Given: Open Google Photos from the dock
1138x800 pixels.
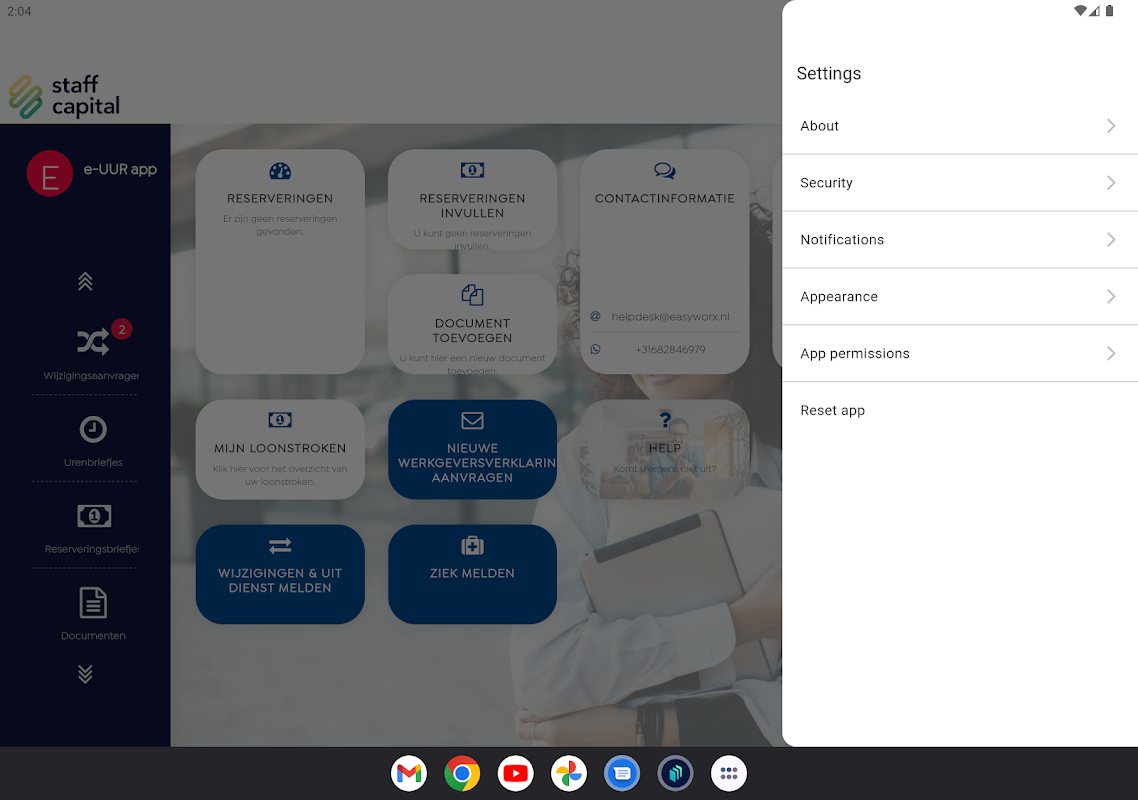Looking at the screenshot, I should click(569, 773).
